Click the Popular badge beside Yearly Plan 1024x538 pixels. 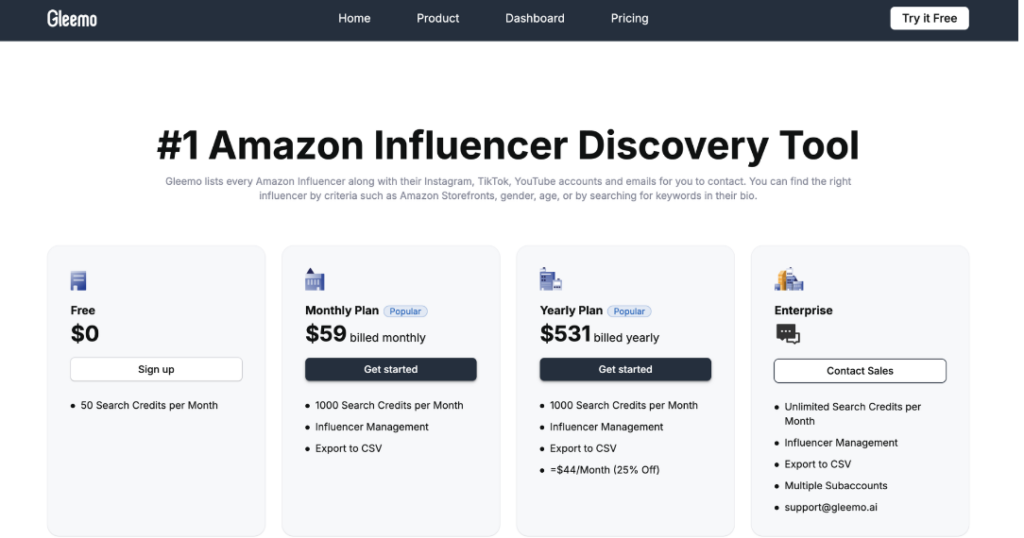[630, 311]
